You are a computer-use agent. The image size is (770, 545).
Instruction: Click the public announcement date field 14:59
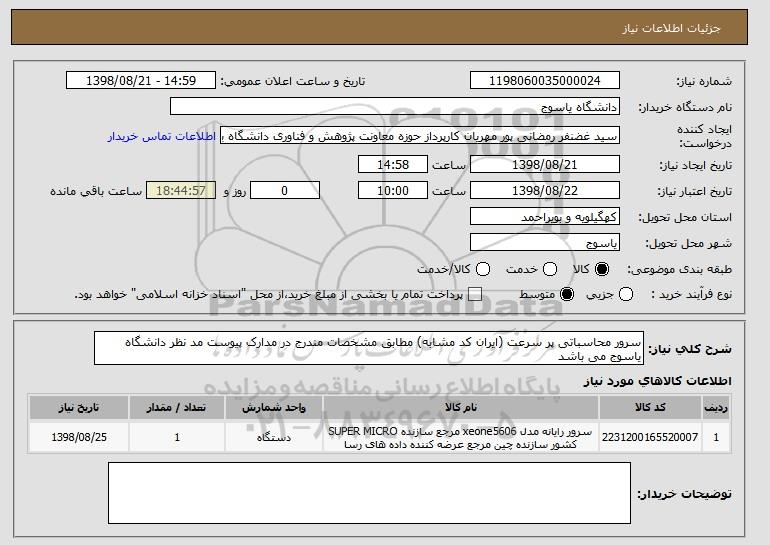[x=141, y=81]
